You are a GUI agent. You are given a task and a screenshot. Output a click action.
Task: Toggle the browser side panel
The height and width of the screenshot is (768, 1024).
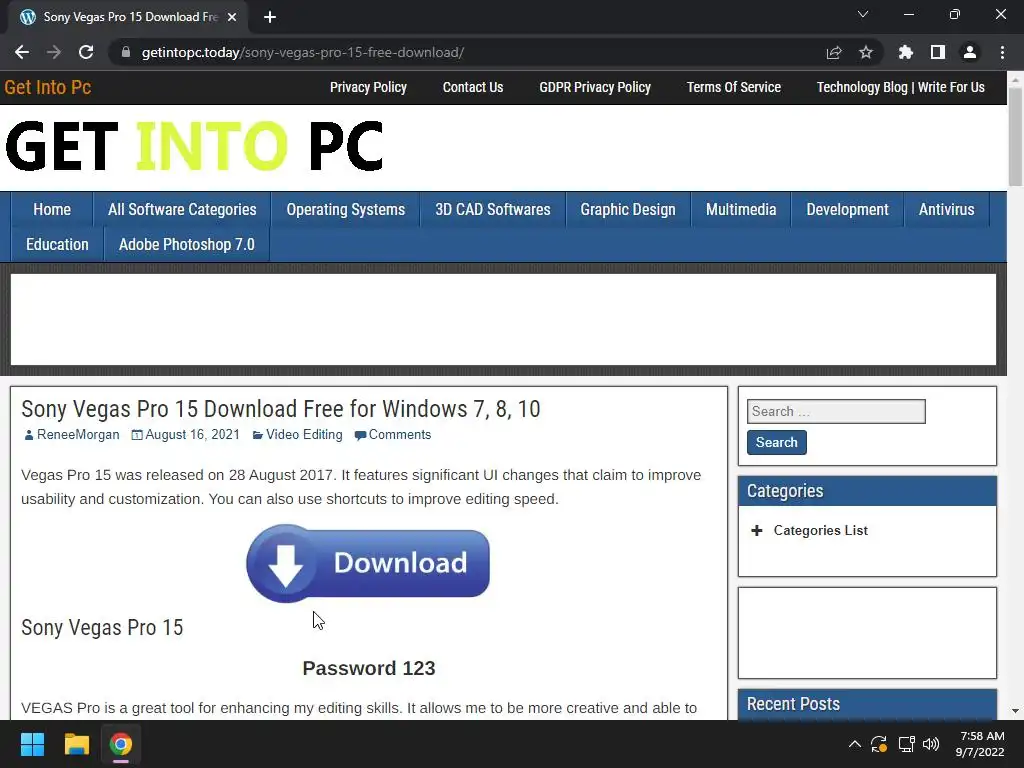pos(938,52)
